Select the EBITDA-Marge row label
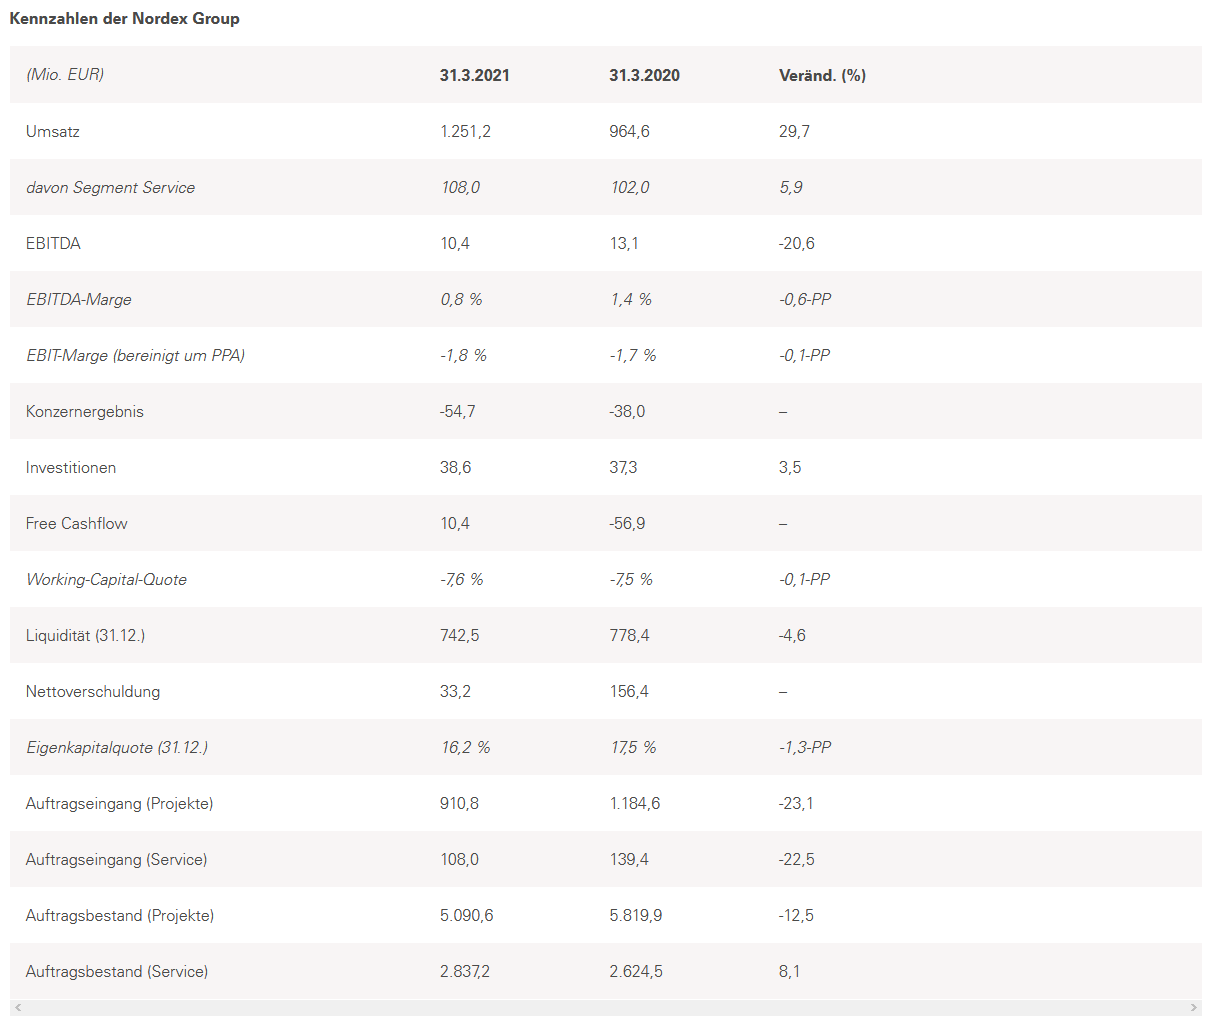The width and height of the screenshot is (1216, 1028). pyautogui.click(x=79, y=299)
